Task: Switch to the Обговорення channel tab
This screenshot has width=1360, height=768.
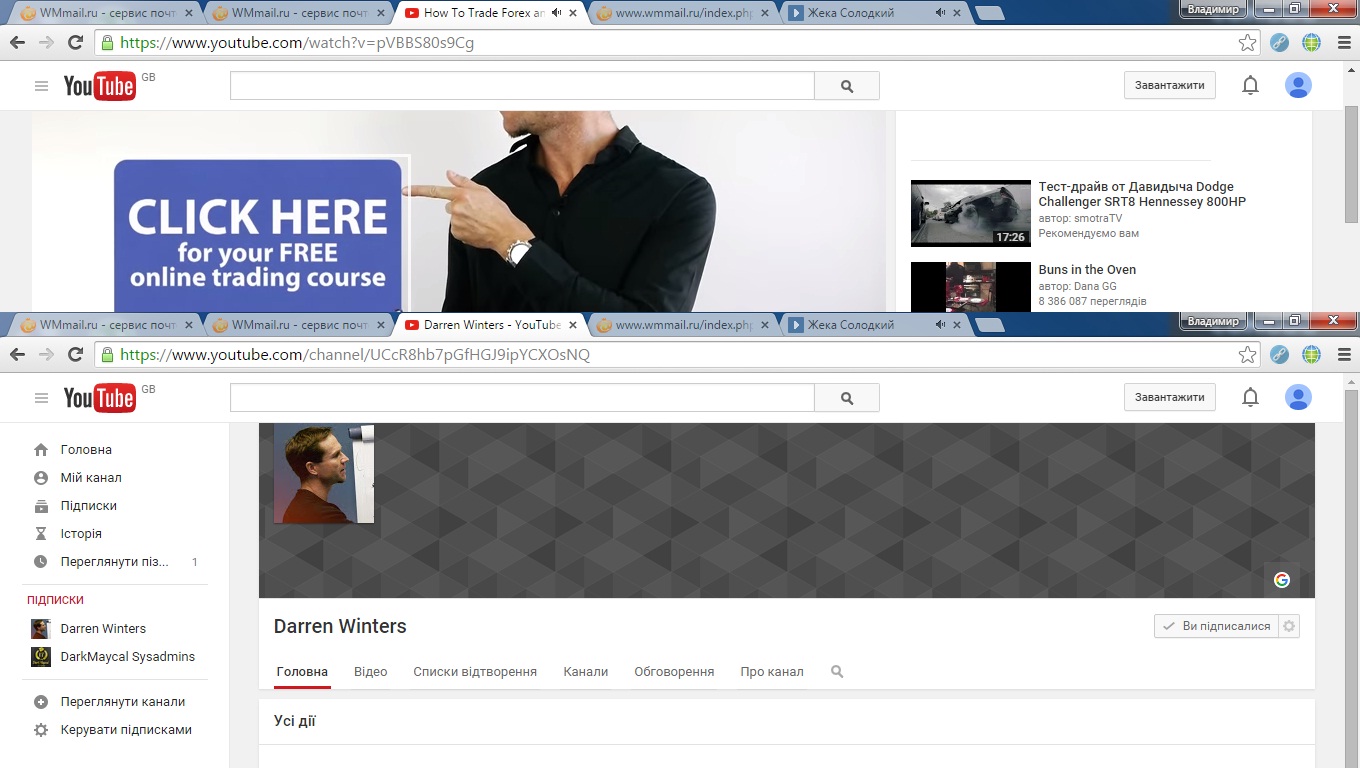Action: point(674,672)
